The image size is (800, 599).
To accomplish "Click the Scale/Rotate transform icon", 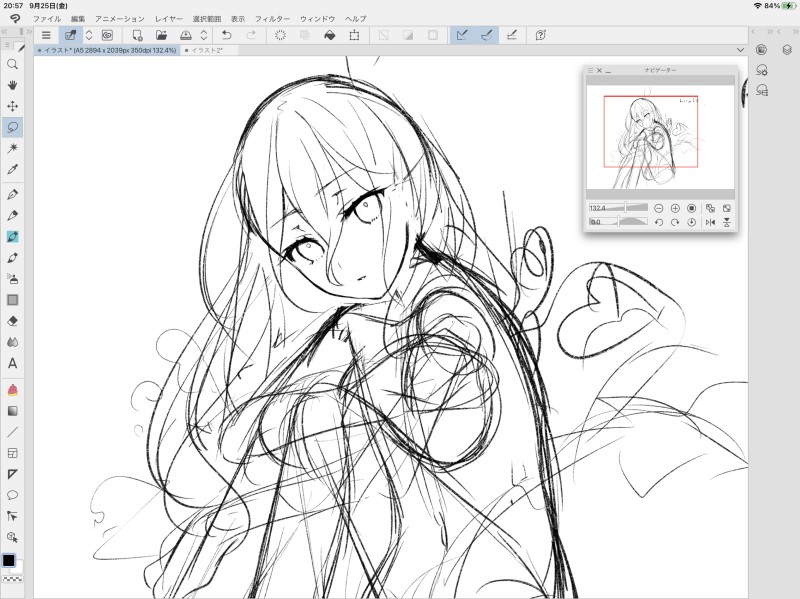I will click(x=354, y=35).
